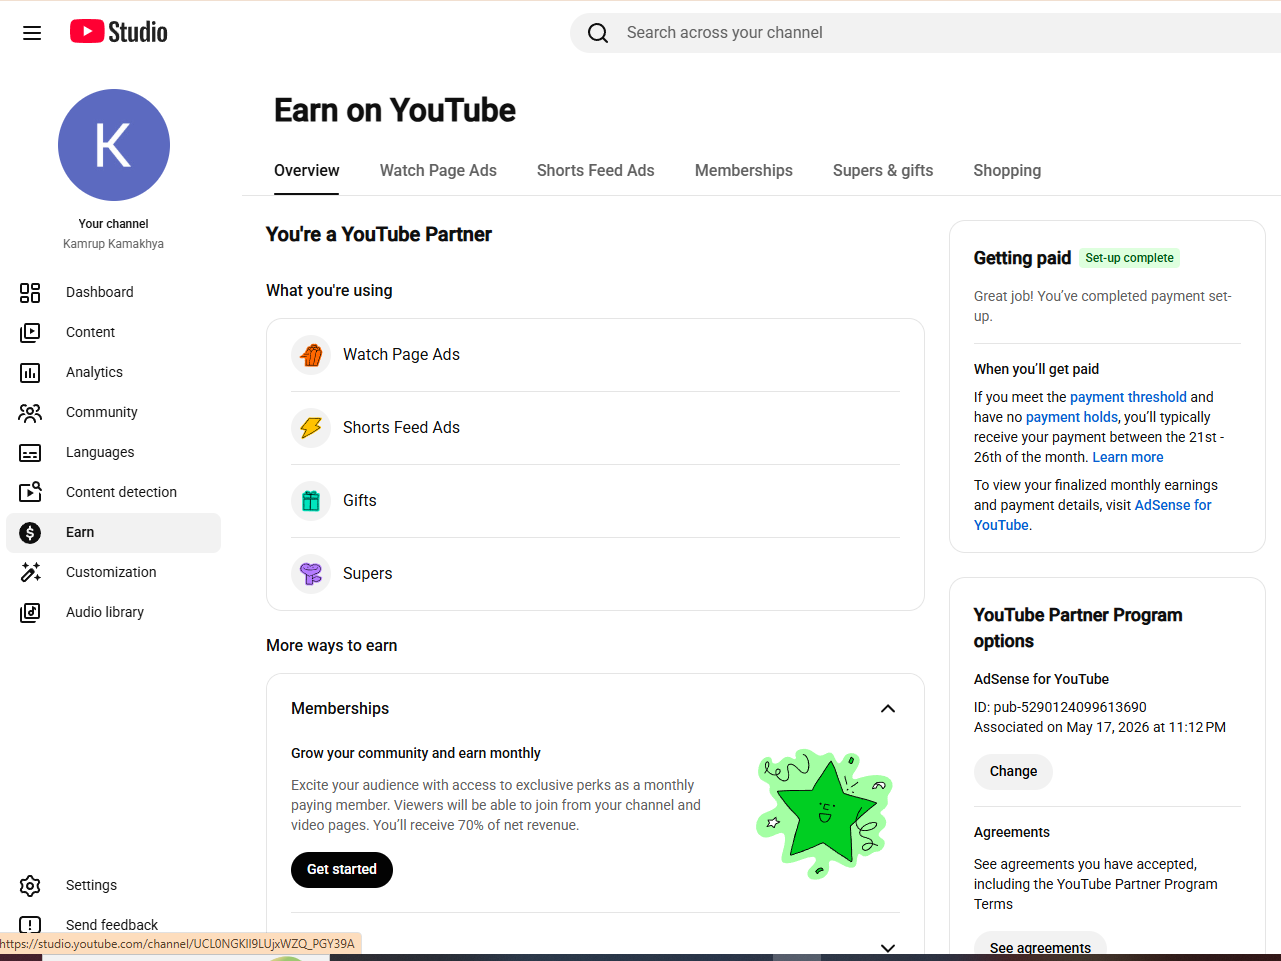Screen dimensions: 1281x961
Task: Open the Shorts Feed Ads tab
Action: coord(596,171)
